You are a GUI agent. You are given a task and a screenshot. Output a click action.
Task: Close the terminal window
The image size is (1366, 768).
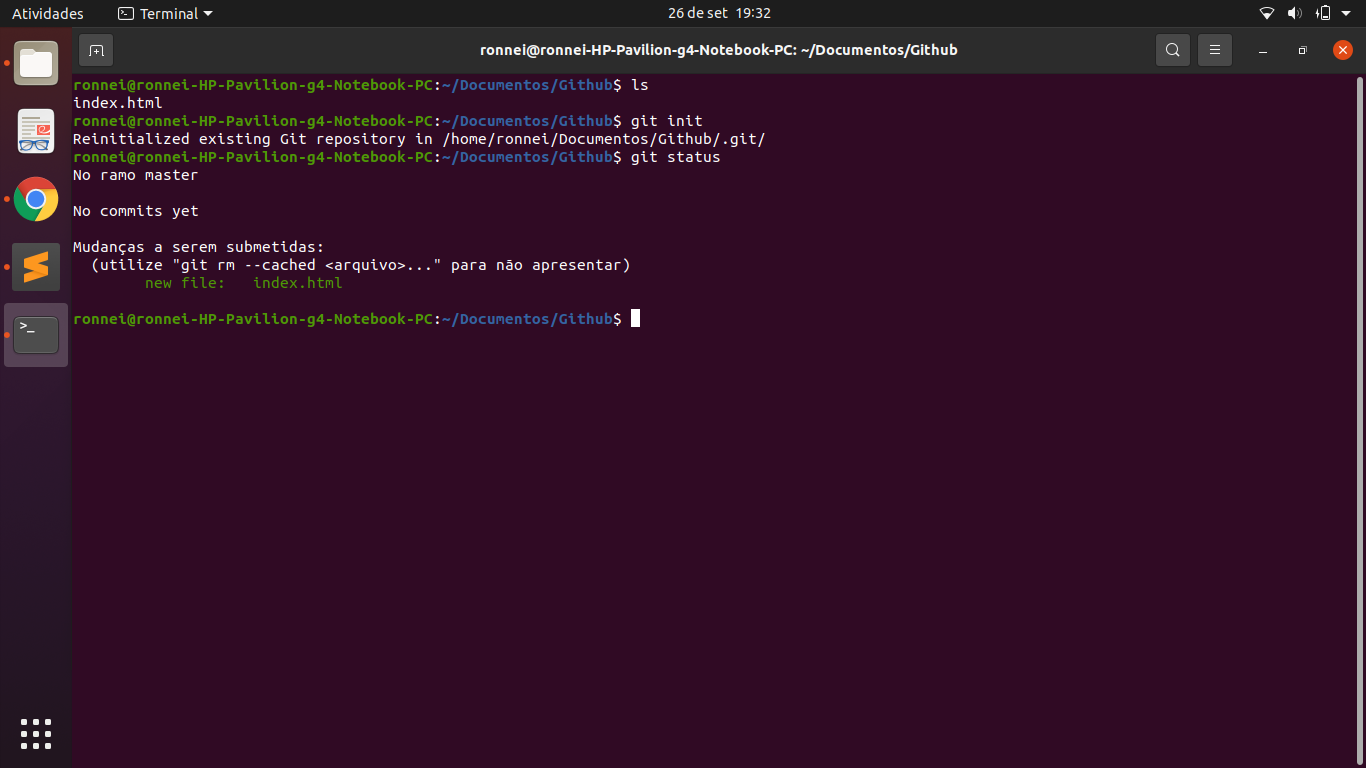tap(1343, 50)
